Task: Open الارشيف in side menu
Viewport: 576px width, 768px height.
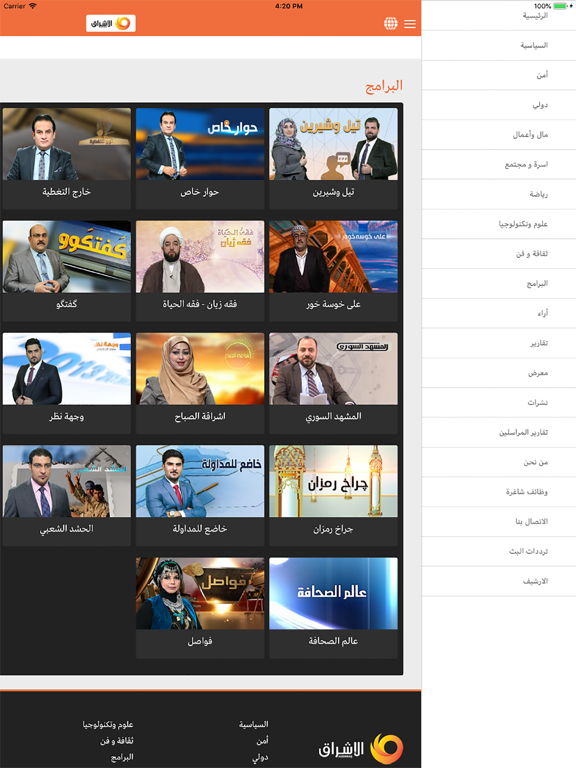Action: (x=499, y=581)
